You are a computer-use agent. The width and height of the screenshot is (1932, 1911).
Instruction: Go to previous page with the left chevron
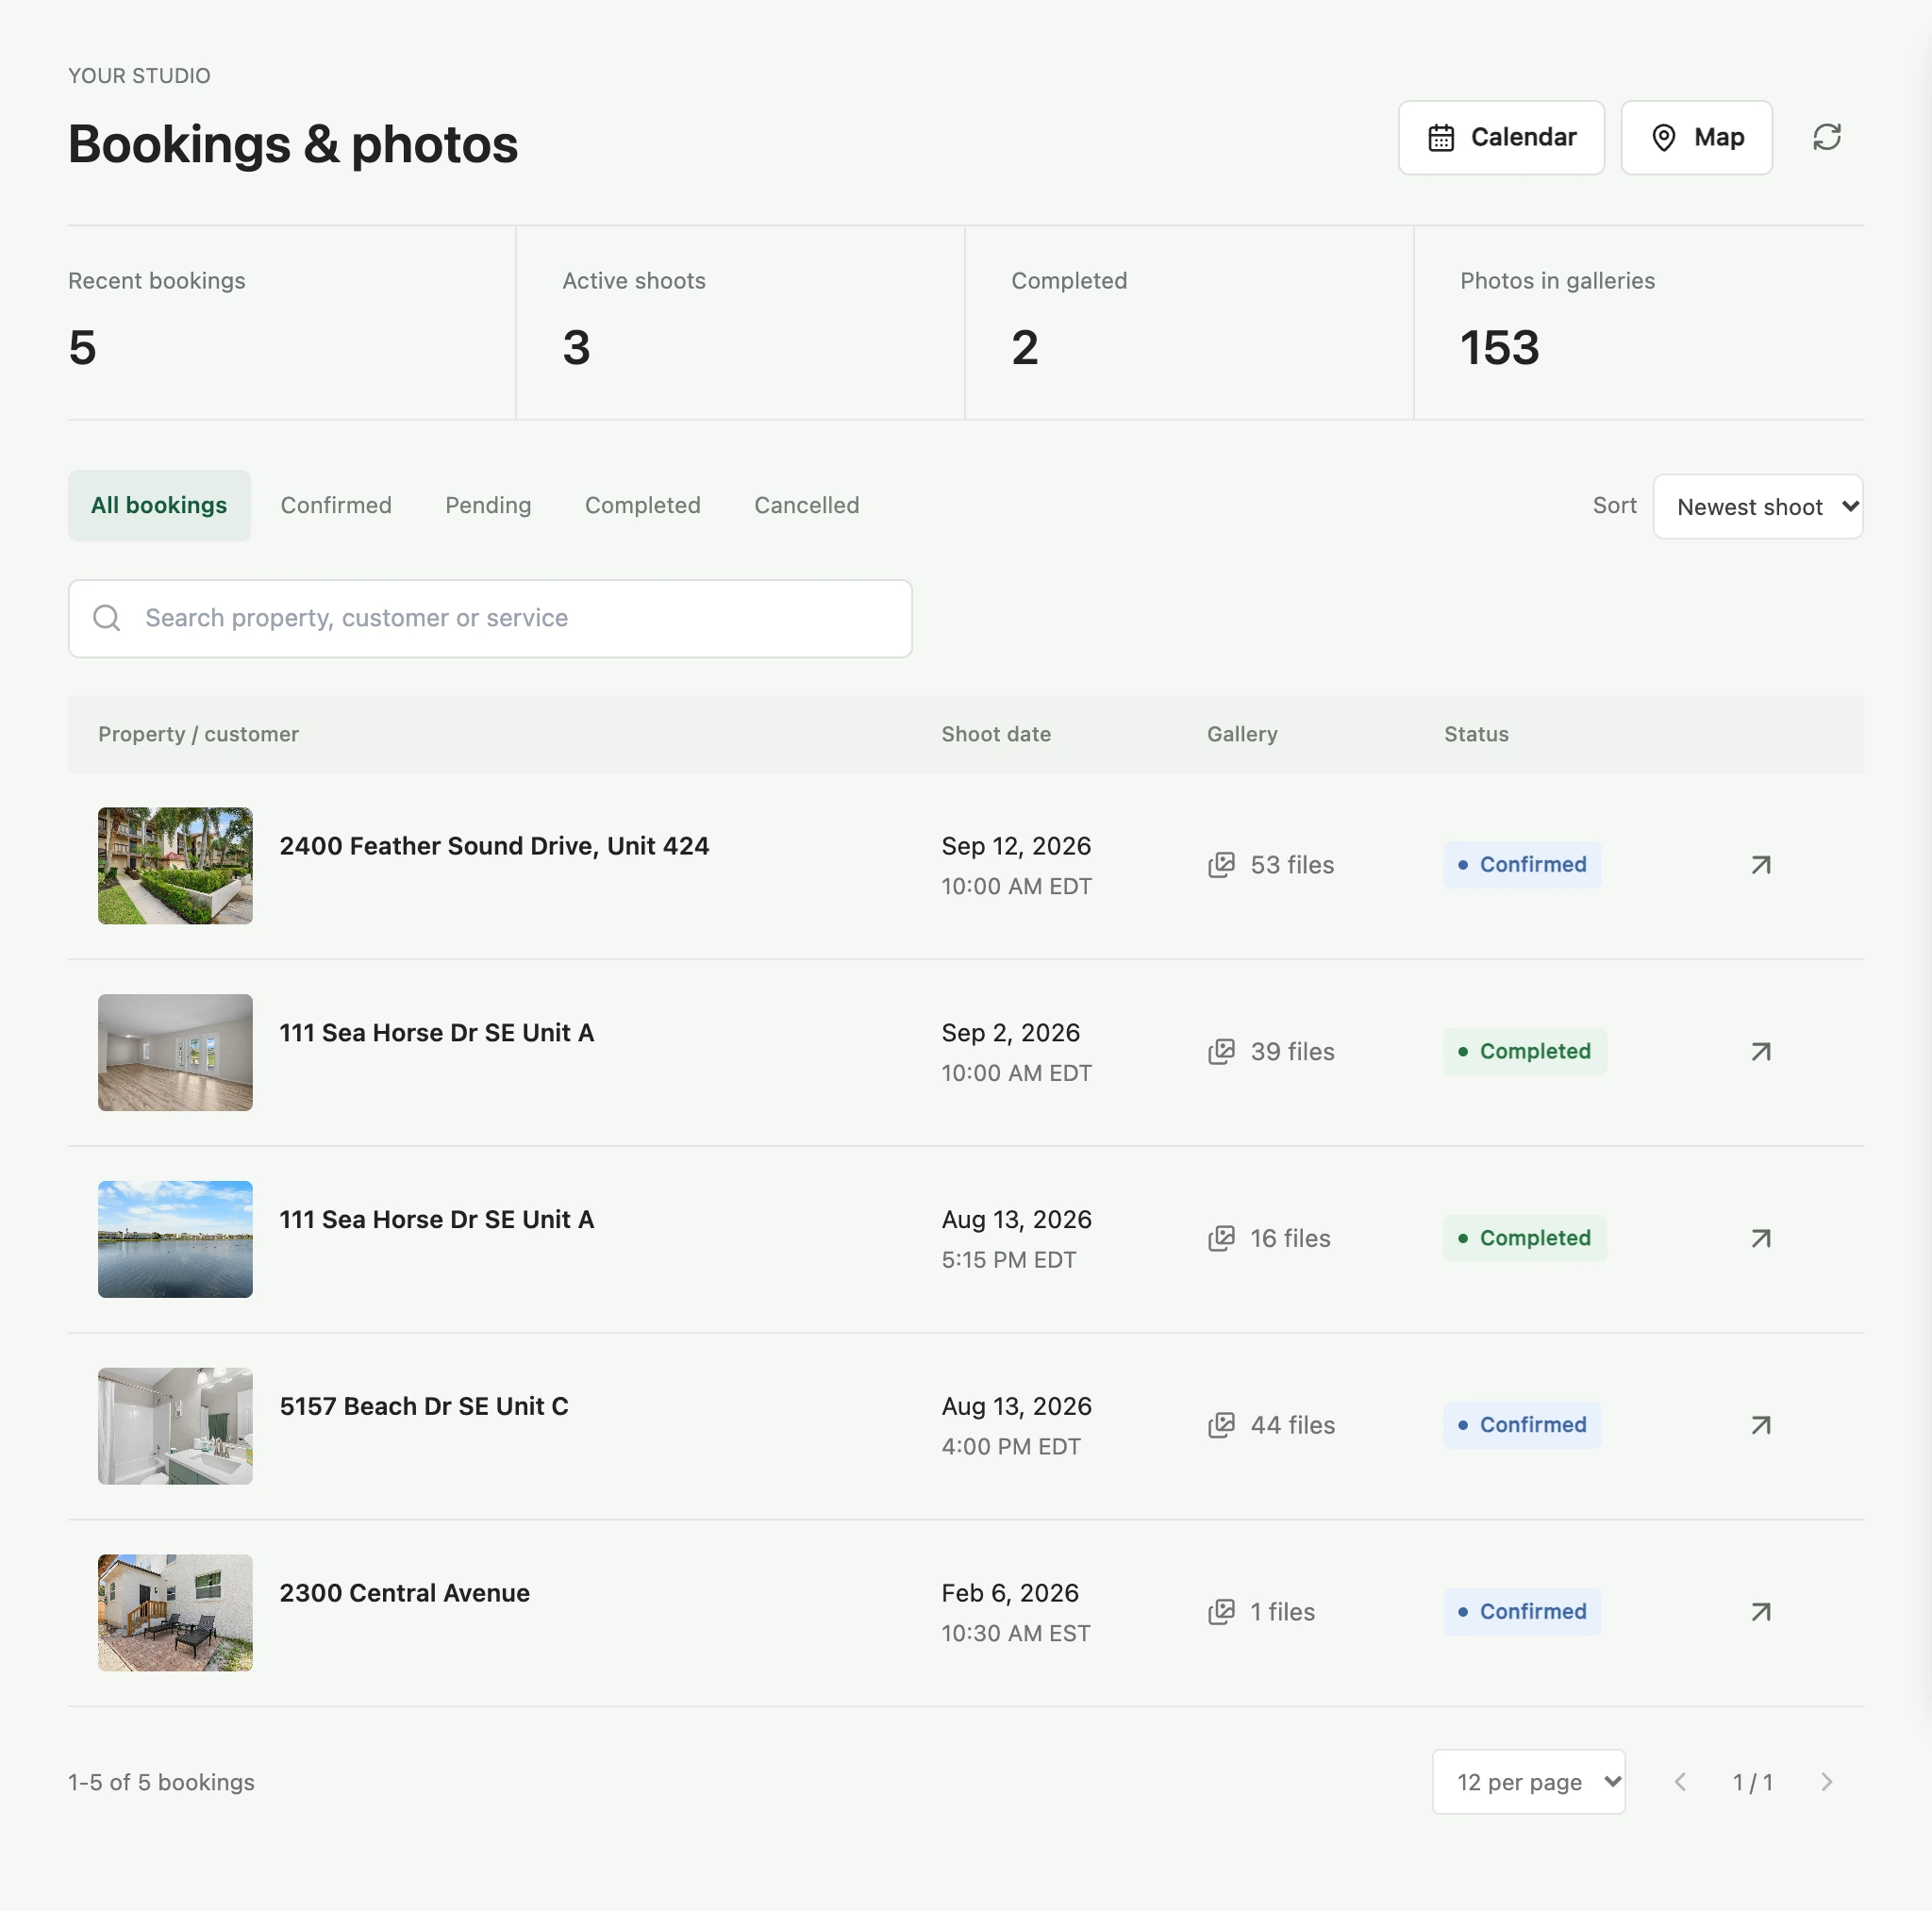pos(1680,1782)
